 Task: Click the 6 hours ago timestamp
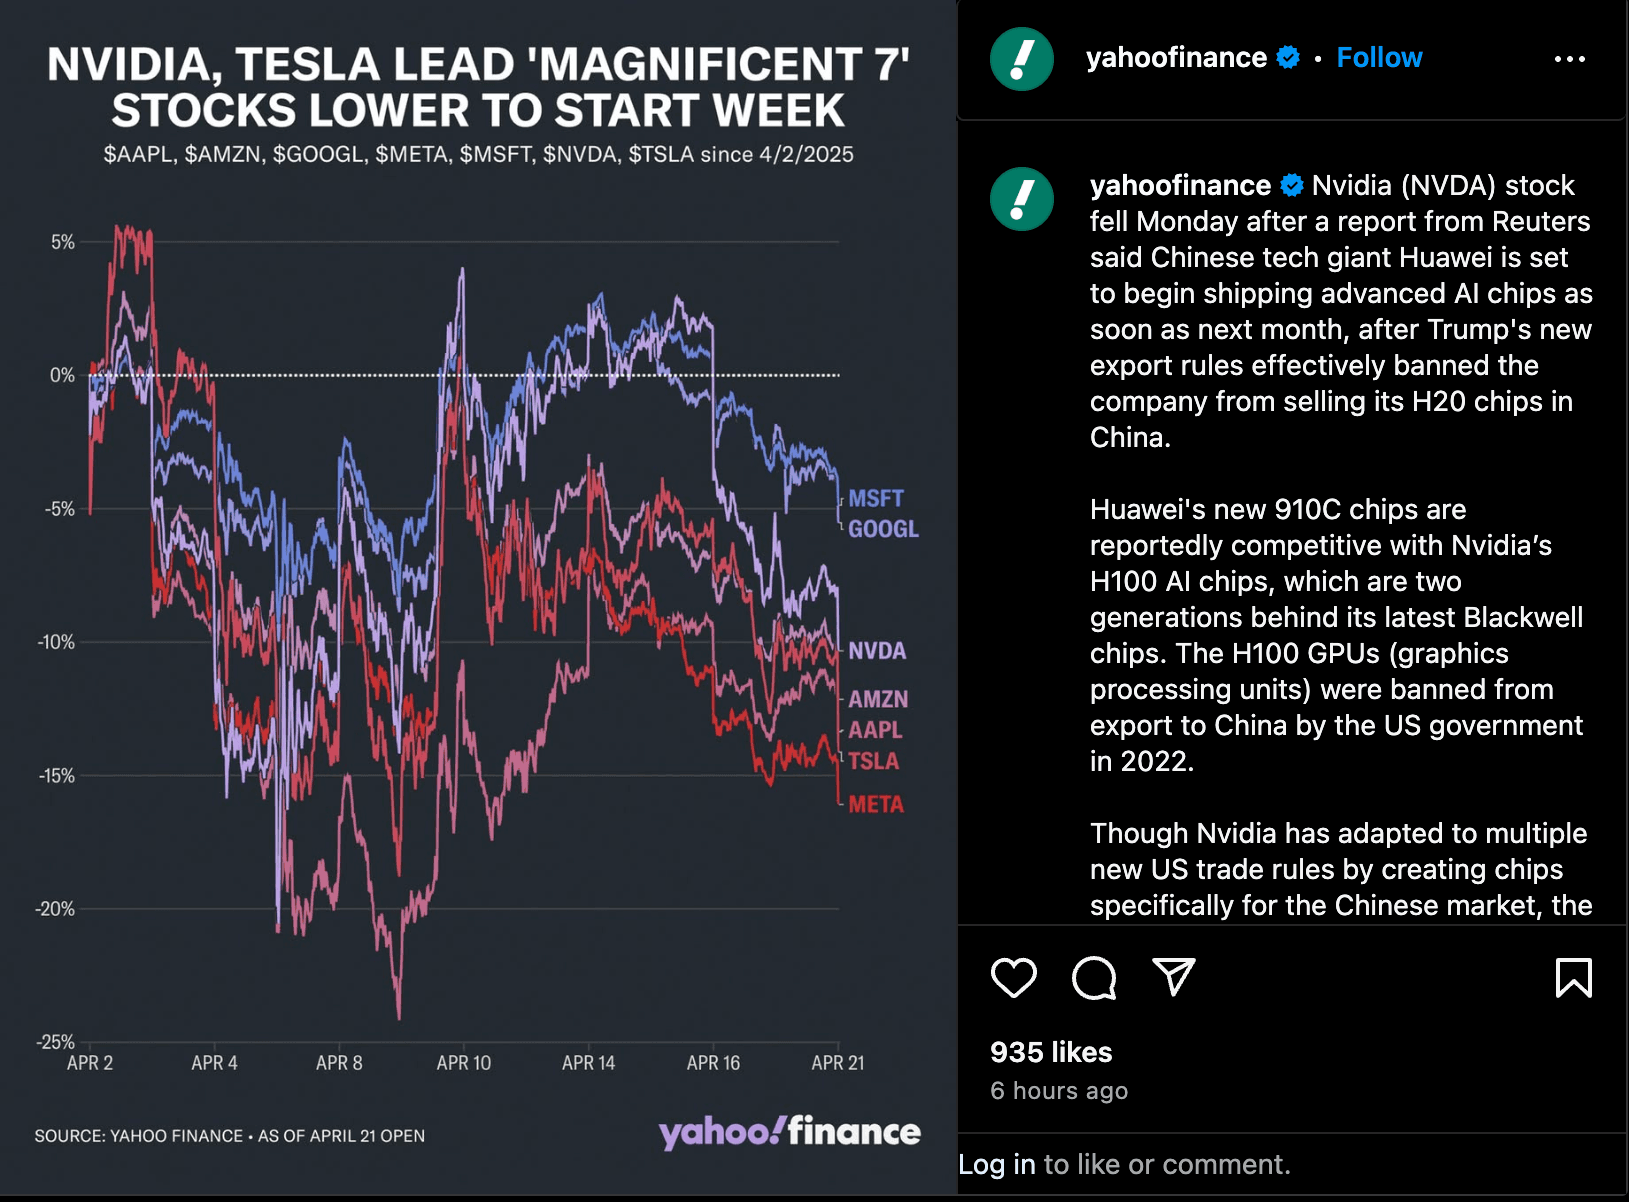[x=1059, y=1091]
